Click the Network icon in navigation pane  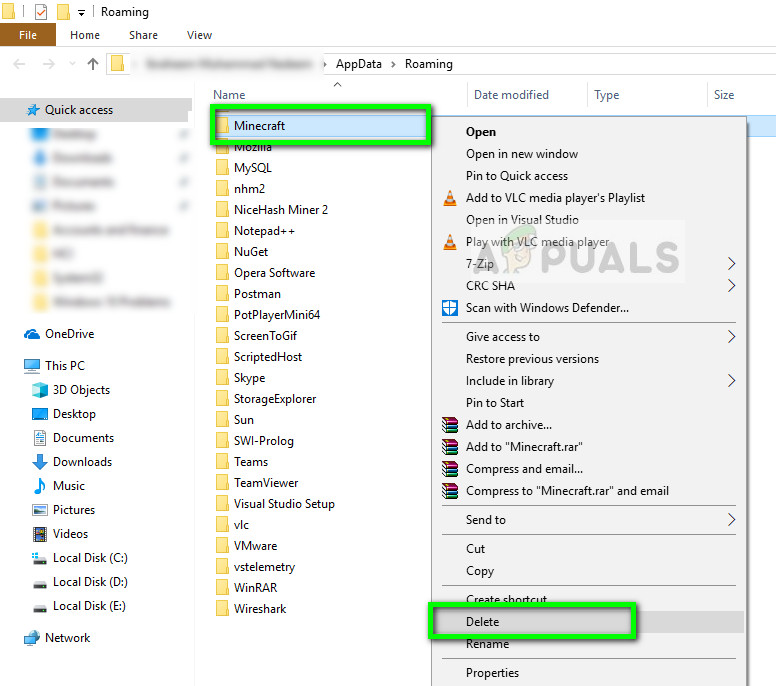[x=32, y=638]
